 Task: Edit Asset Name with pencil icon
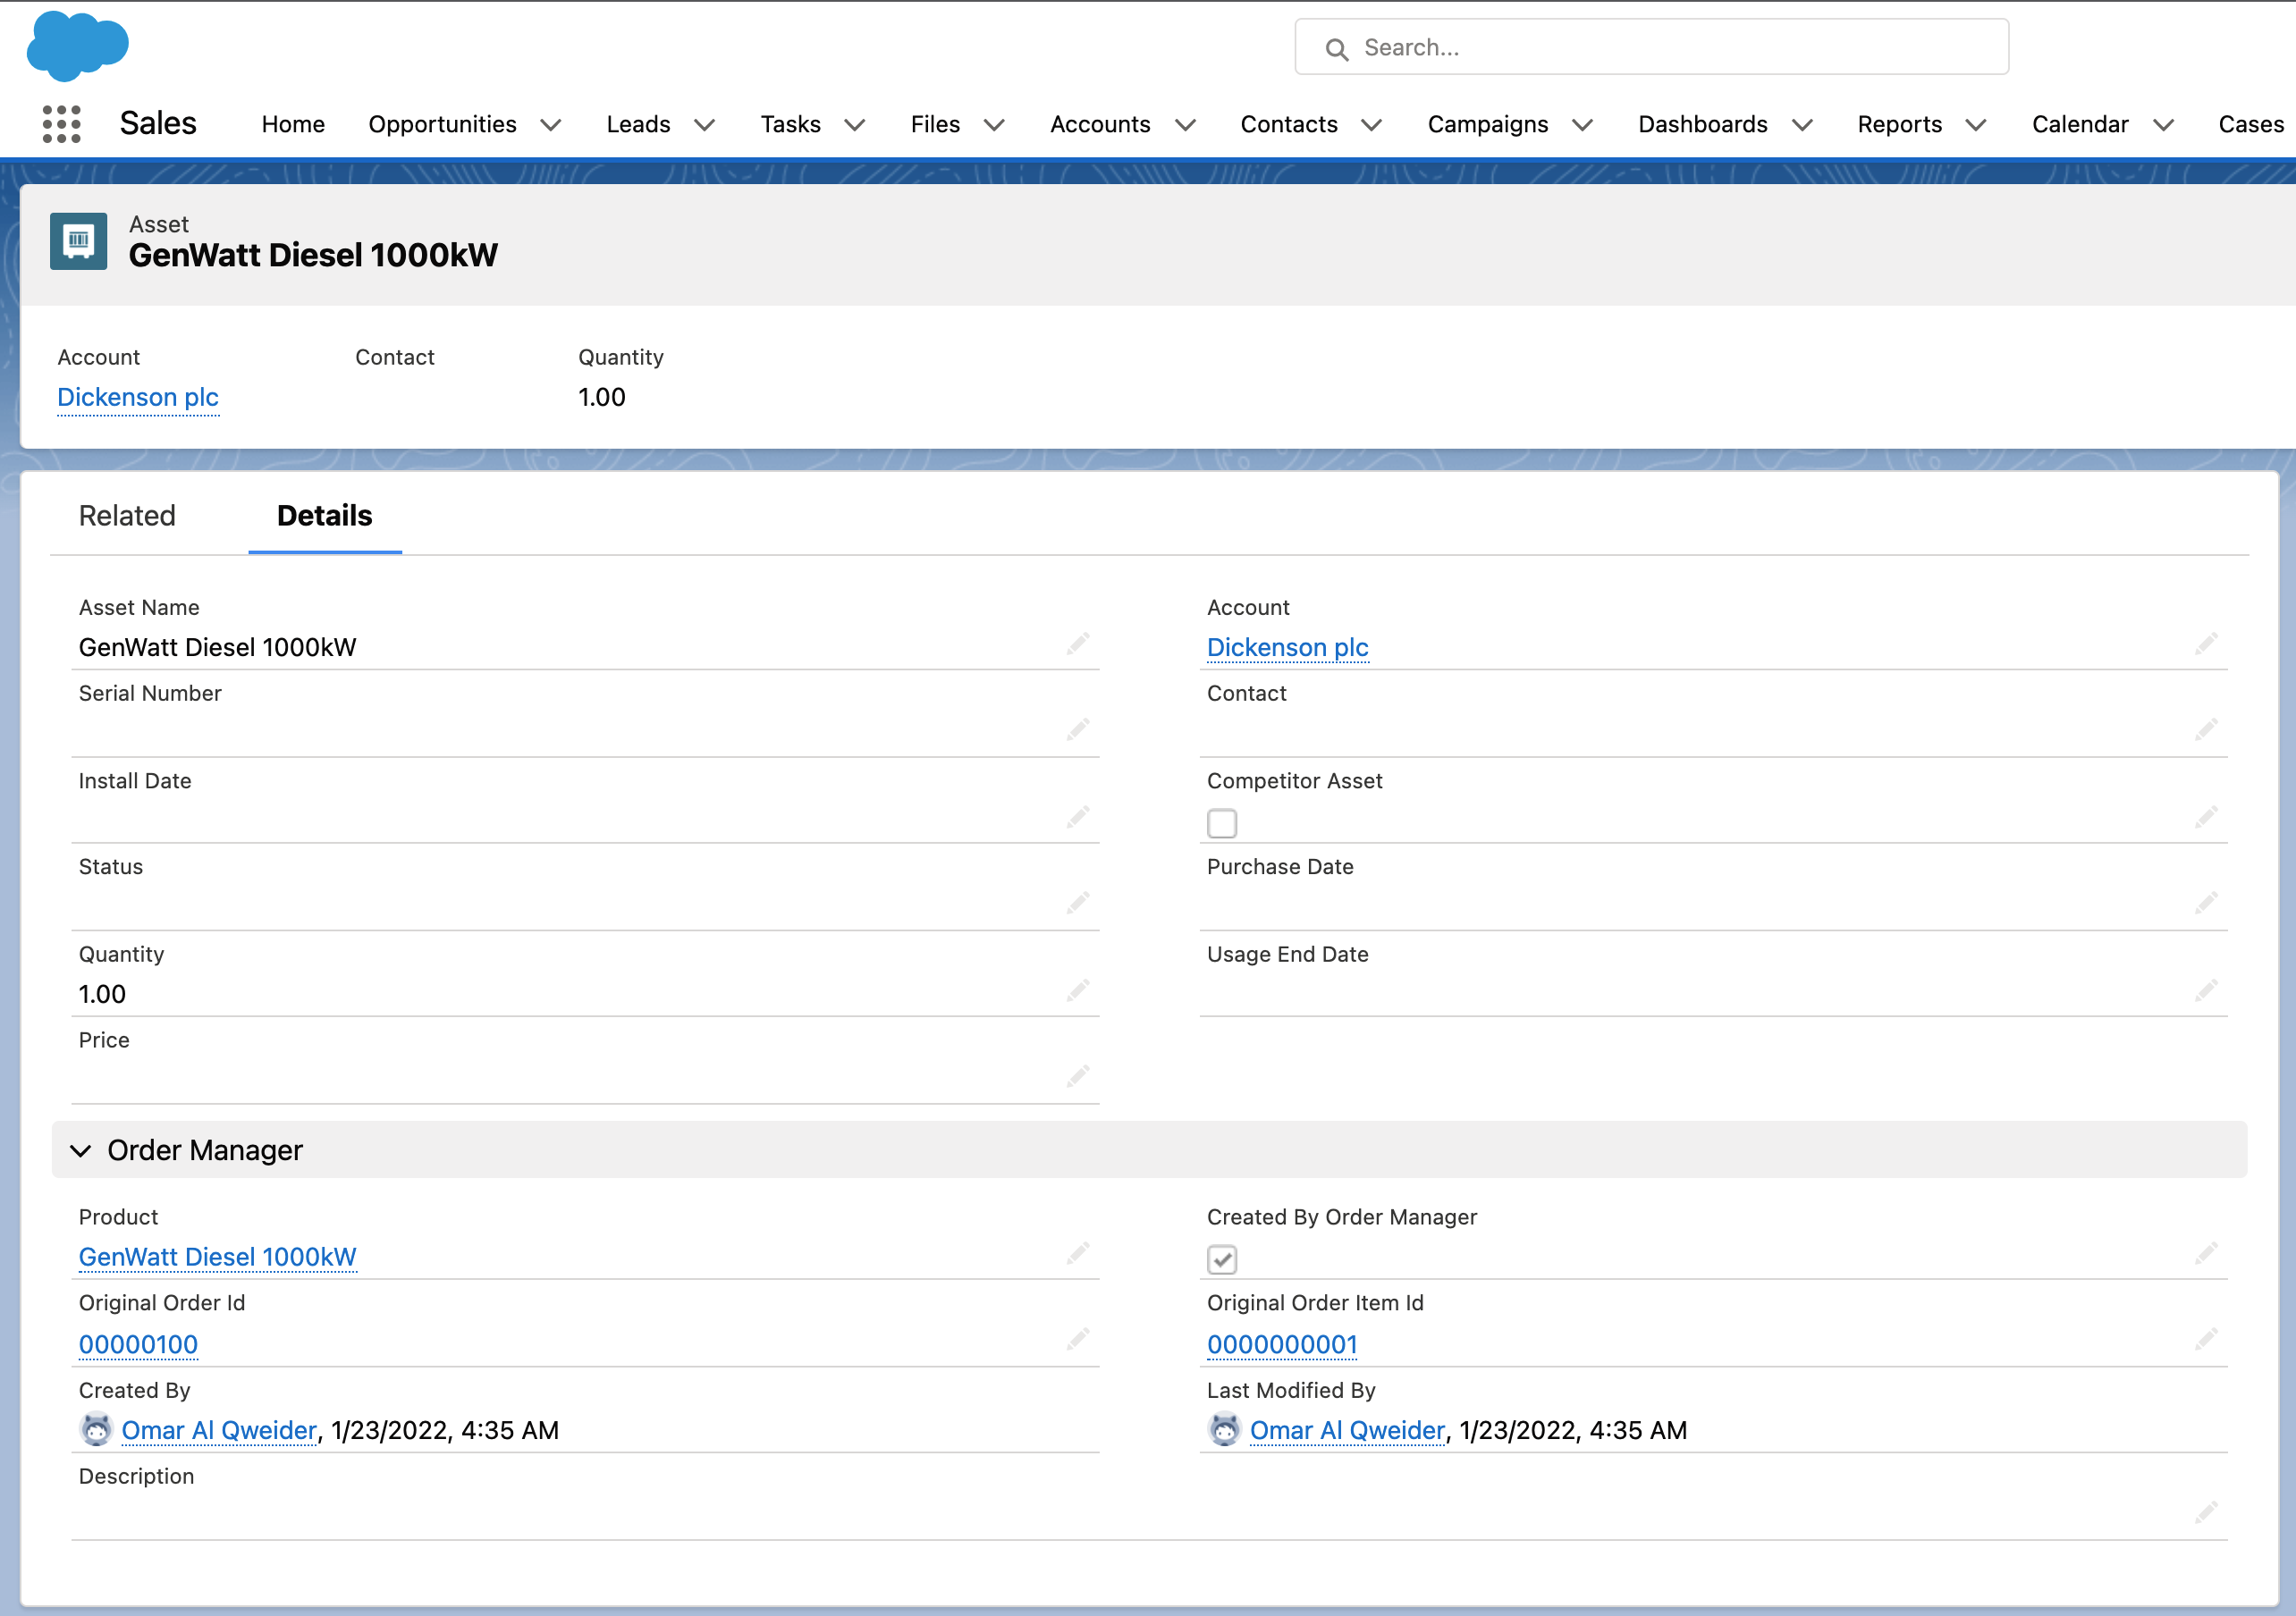point(1077,643)
